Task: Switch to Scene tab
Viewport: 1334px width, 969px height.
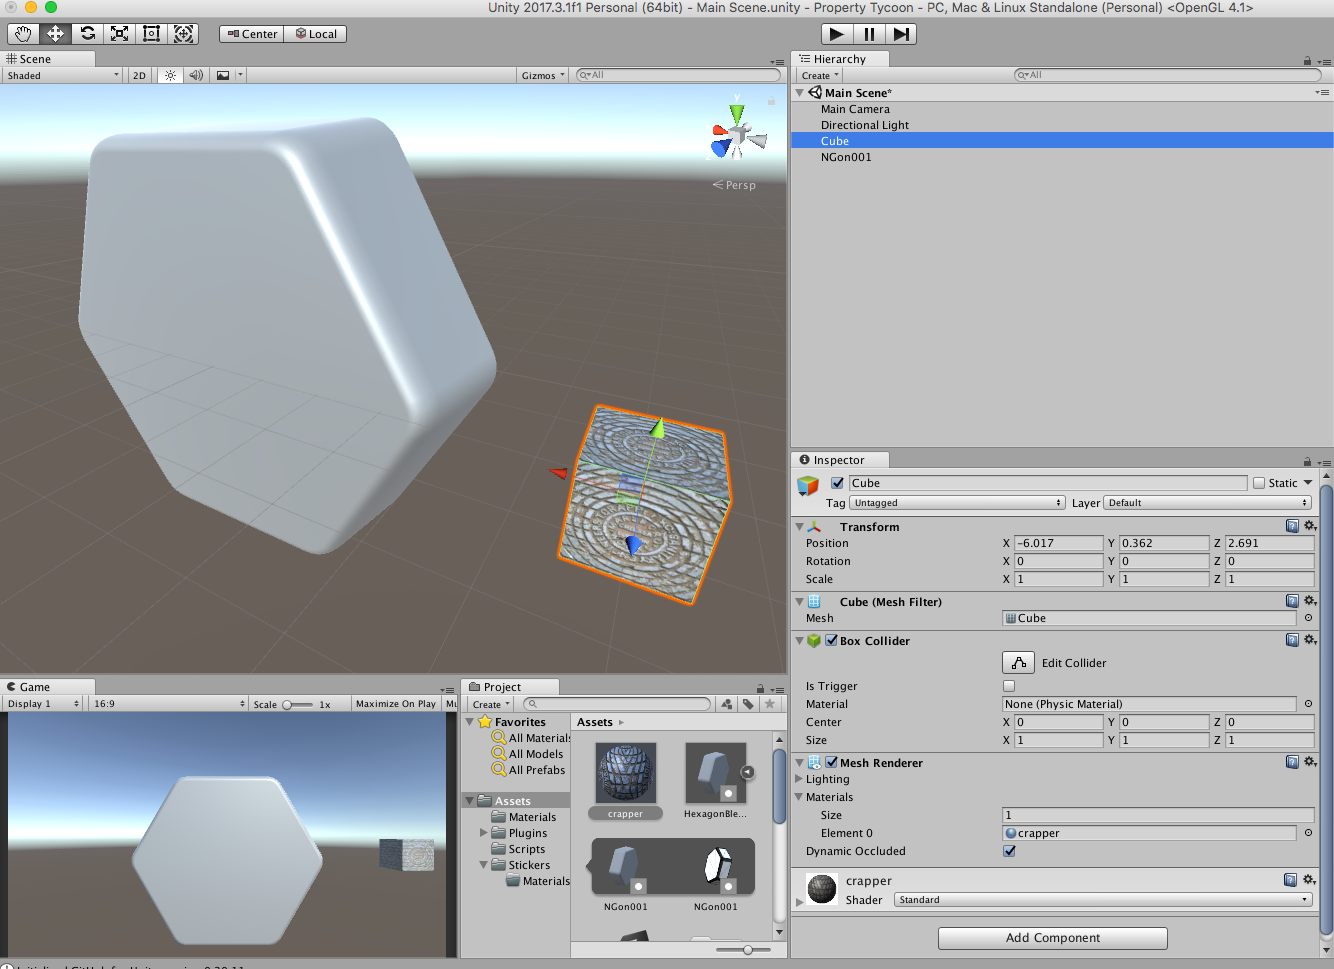Action: 48,59
